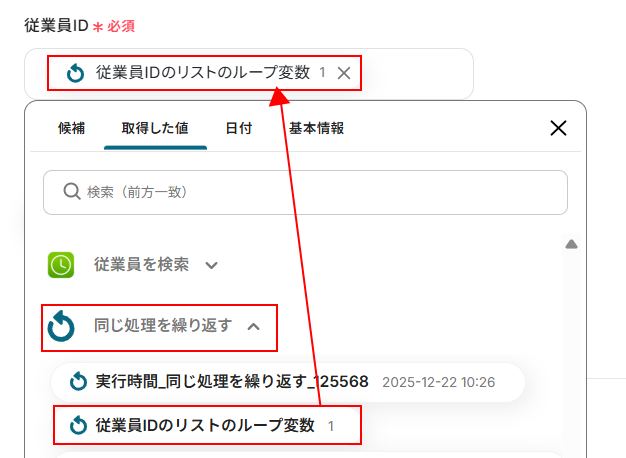The image size is (626, 458).
Task: Click the 2025-12-22 10:26 timestamp value
Action: [x=438, y=383]
